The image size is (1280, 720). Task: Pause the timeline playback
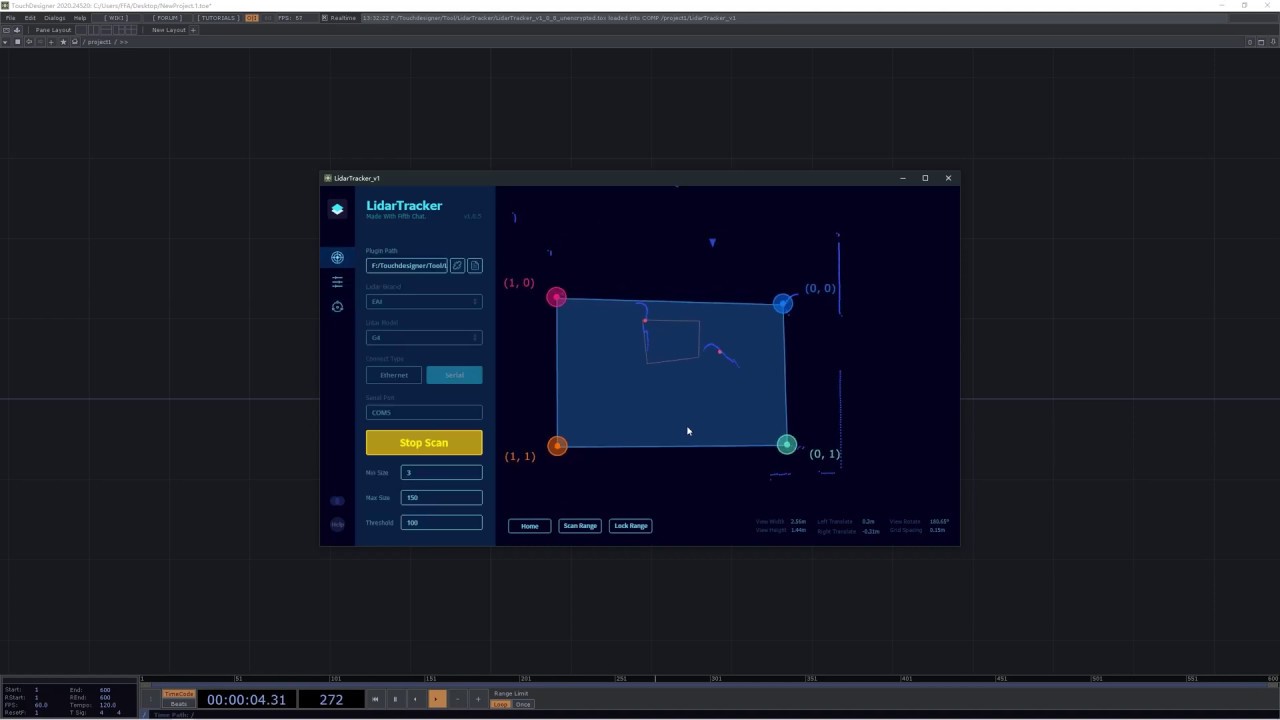(395, 699)
